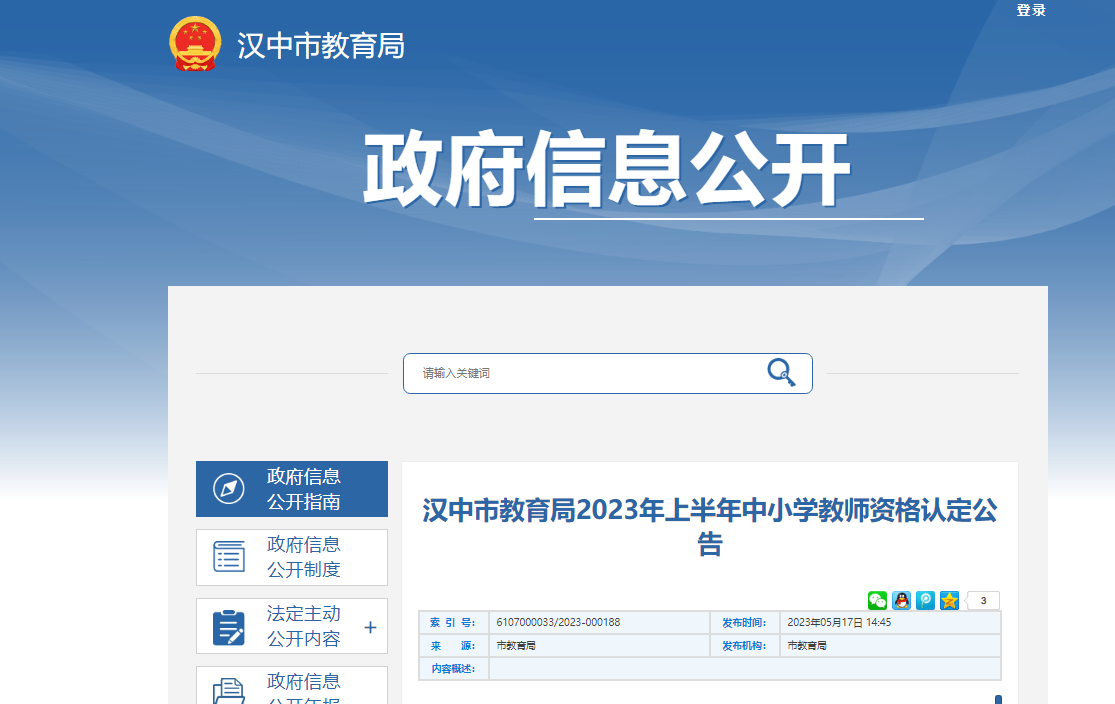Click the share count bubble showing 3
Image resolution: width=1115 pixels, height=704 pixels.
[x=983, y=601]
